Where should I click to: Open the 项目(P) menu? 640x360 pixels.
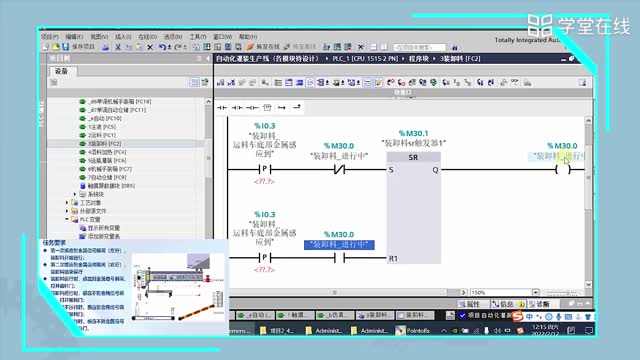tap(50, 37)
